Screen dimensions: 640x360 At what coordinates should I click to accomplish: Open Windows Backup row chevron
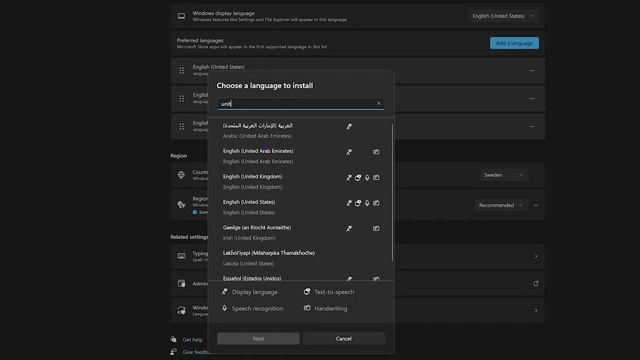tap(536, 310)
